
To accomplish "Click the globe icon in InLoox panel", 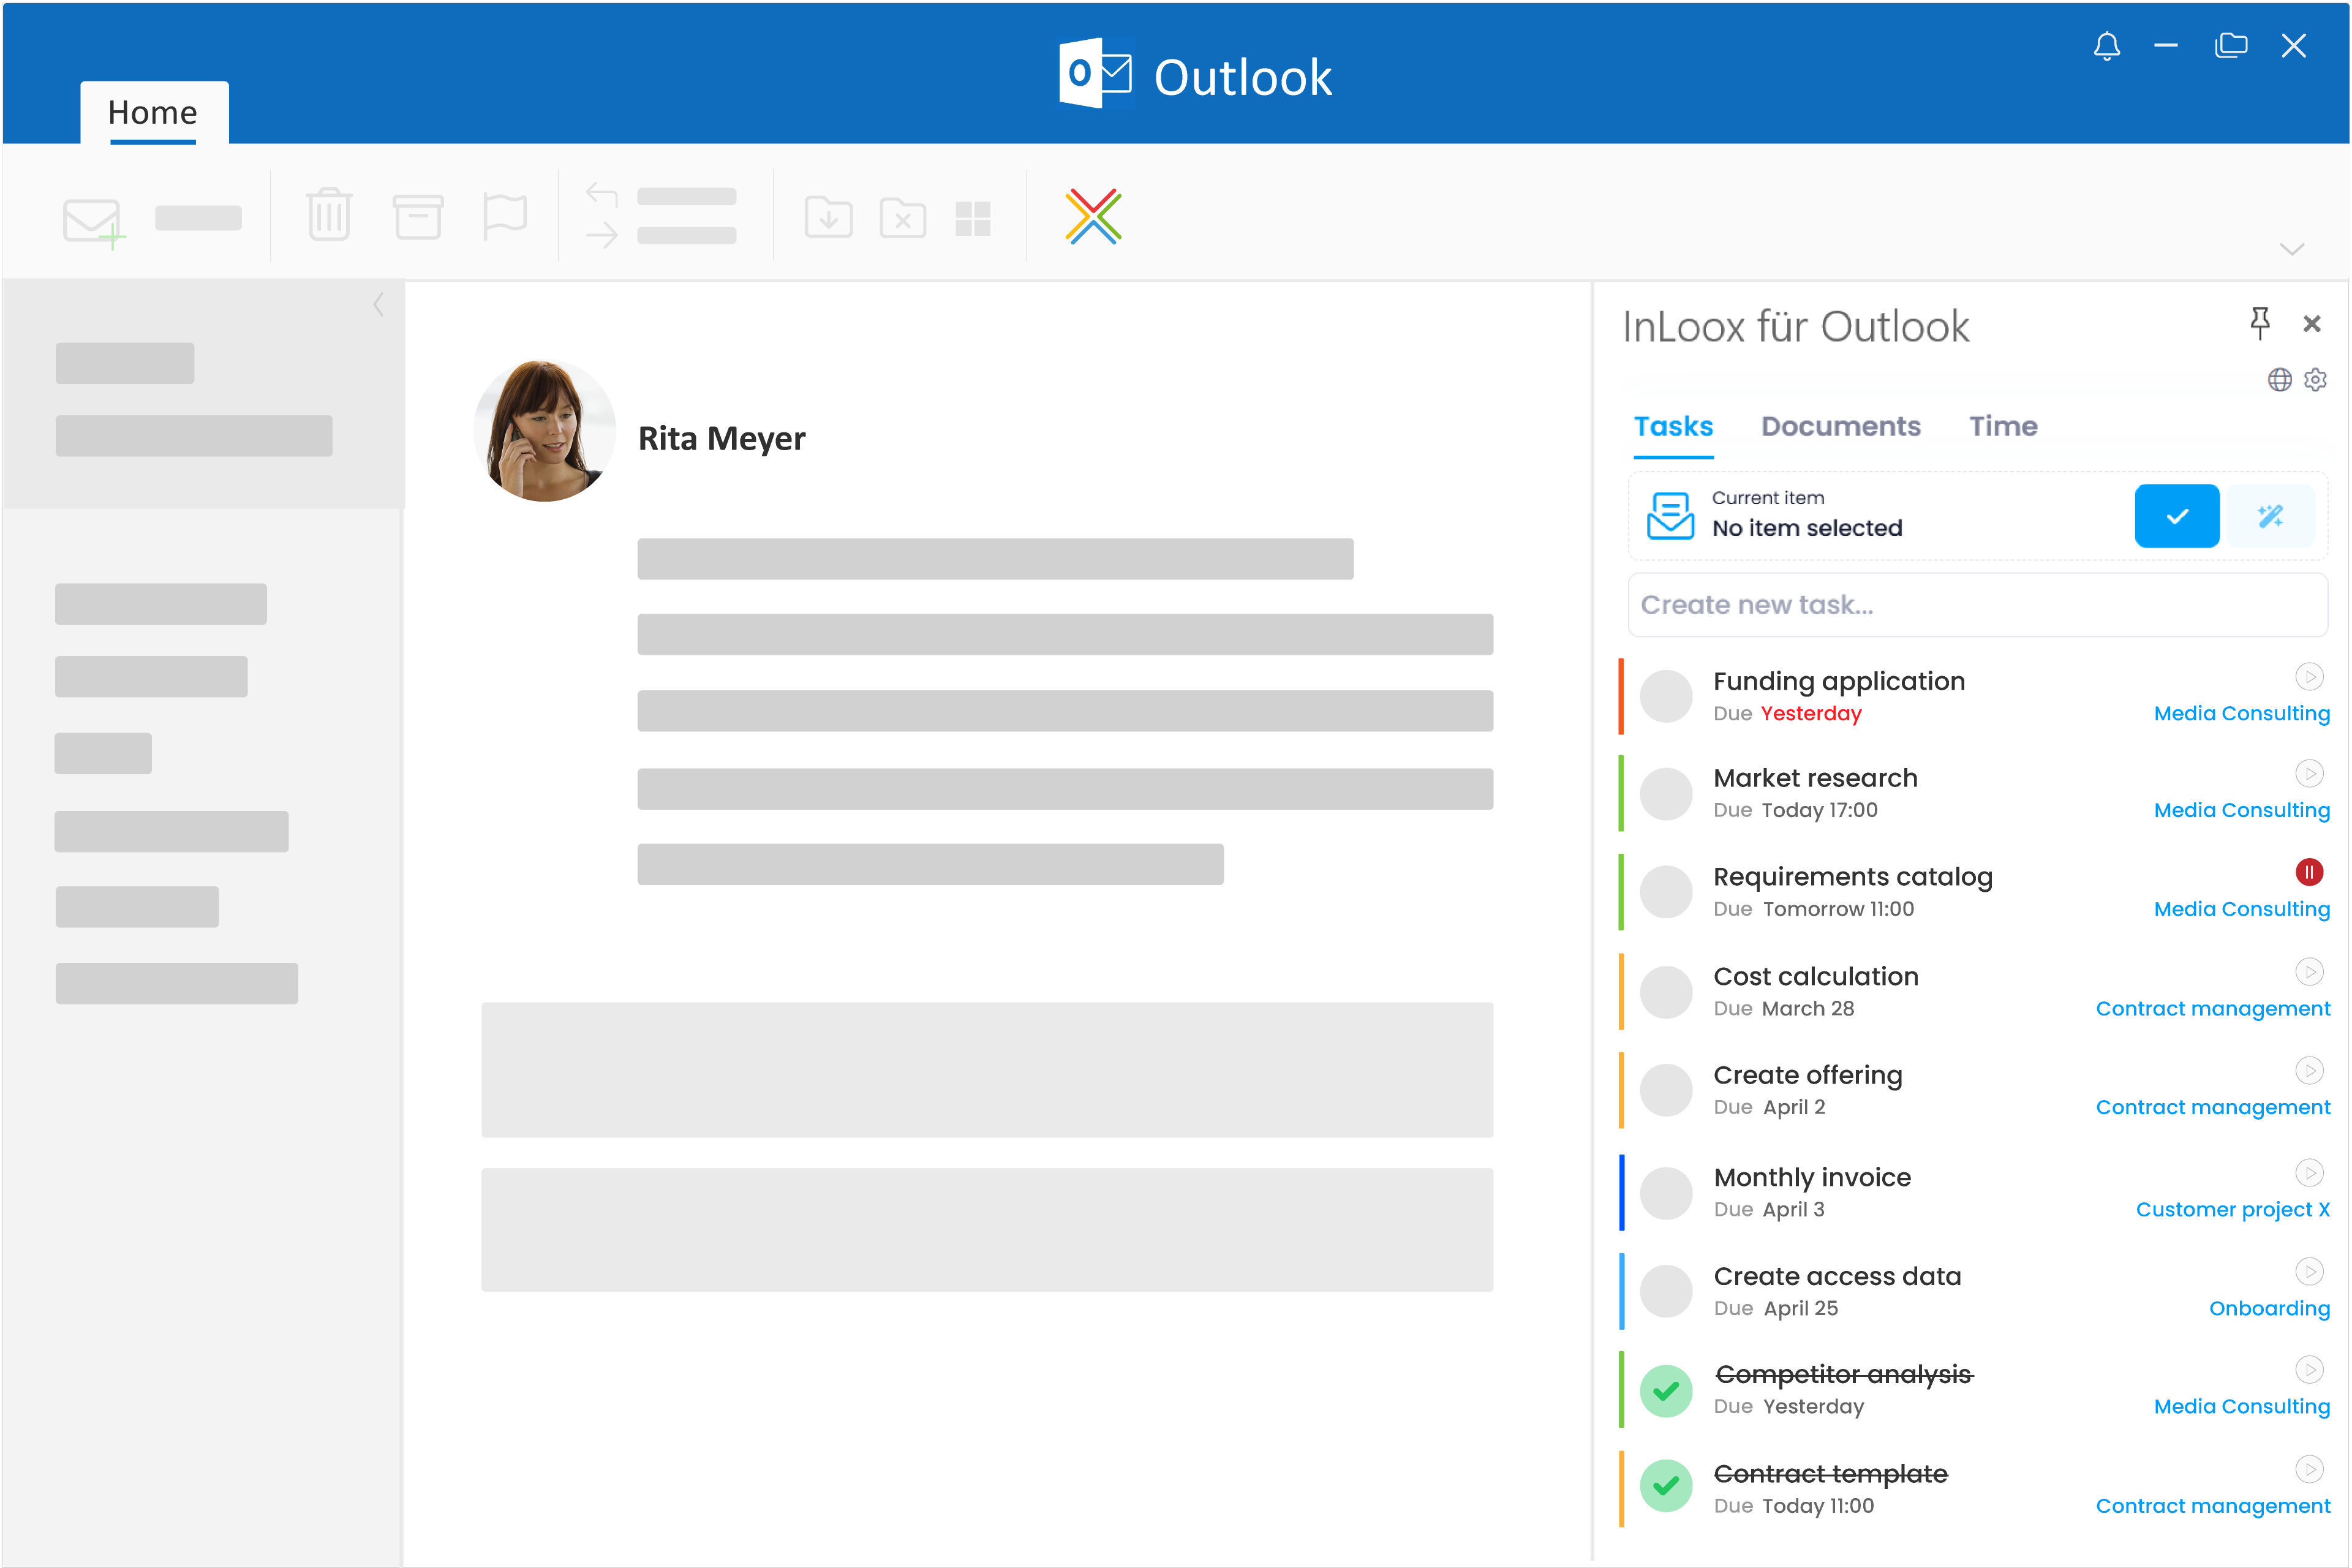I will pos(2279,380).
